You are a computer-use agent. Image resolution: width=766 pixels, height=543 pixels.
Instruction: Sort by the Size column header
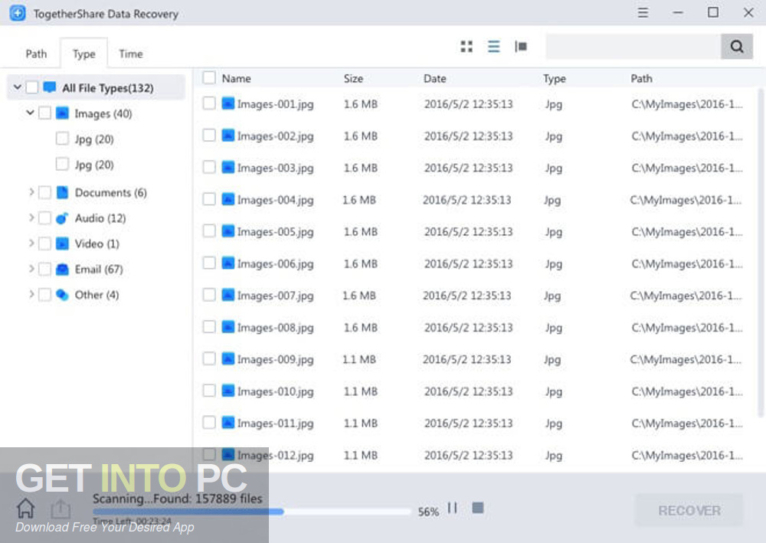(353, 79)
